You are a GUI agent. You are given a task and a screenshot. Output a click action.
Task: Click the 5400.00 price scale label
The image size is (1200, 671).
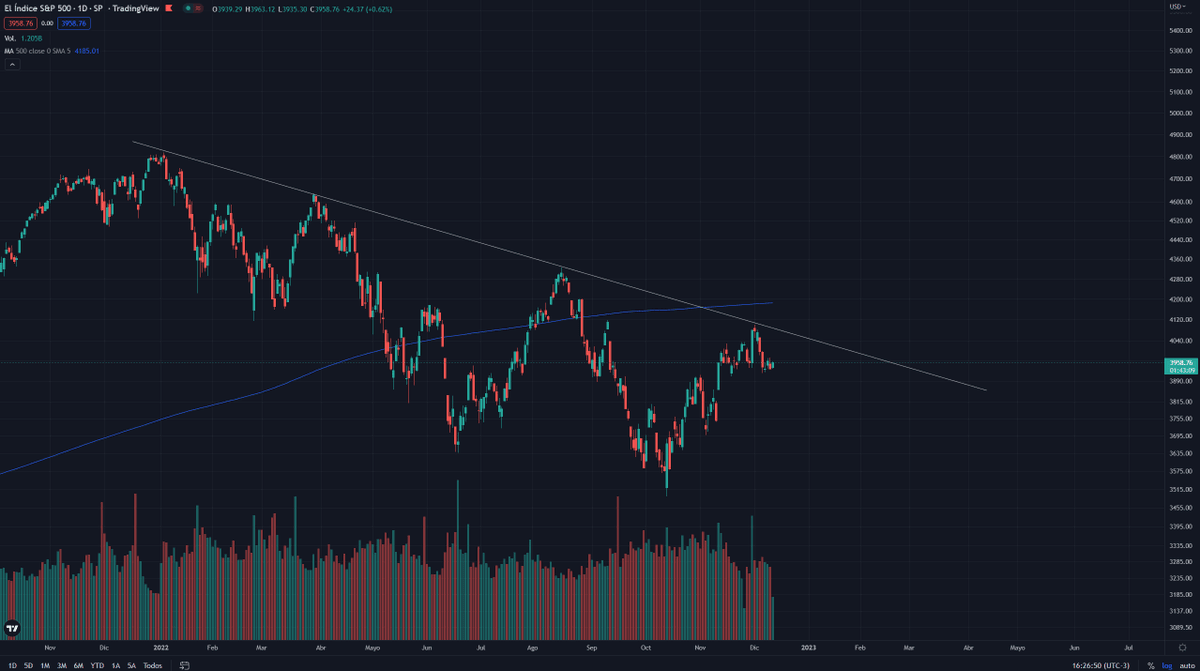tap(1181, 30)
